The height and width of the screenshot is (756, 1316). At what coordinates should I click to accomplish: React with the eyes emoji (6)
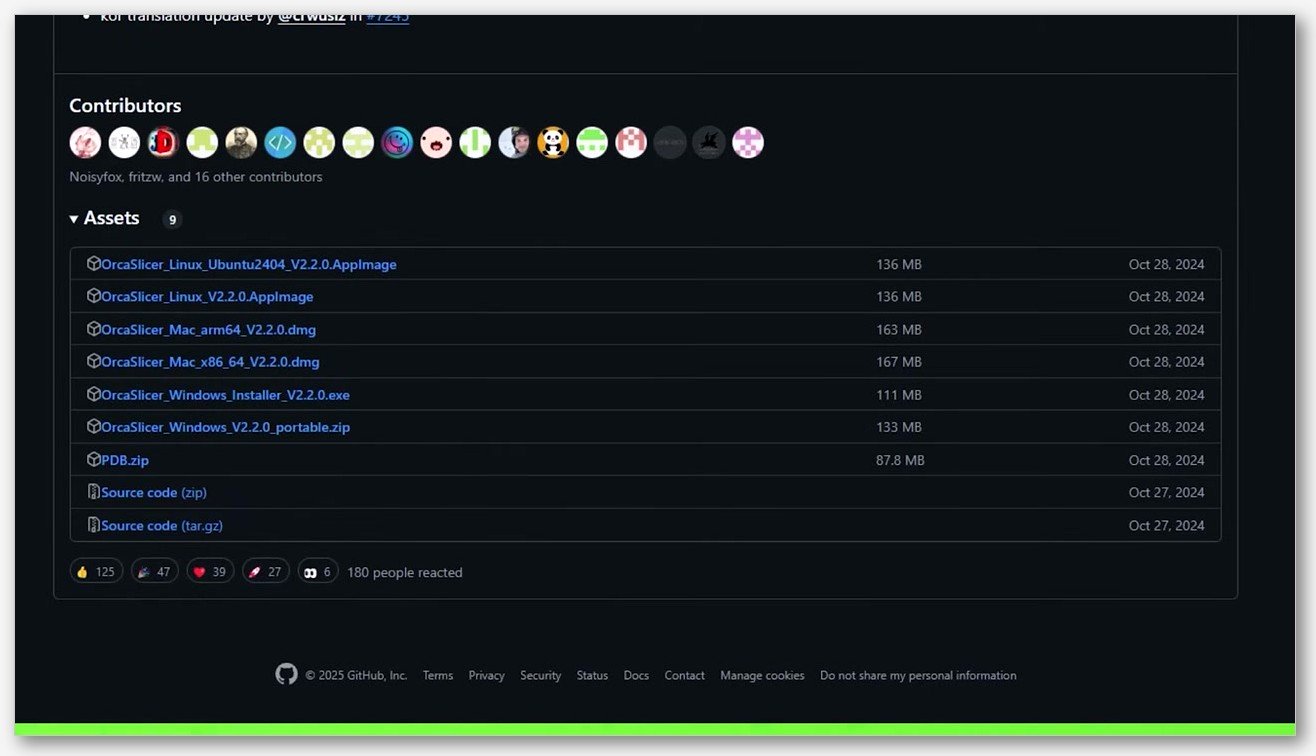pyautogui.click(x=318, y=572)
